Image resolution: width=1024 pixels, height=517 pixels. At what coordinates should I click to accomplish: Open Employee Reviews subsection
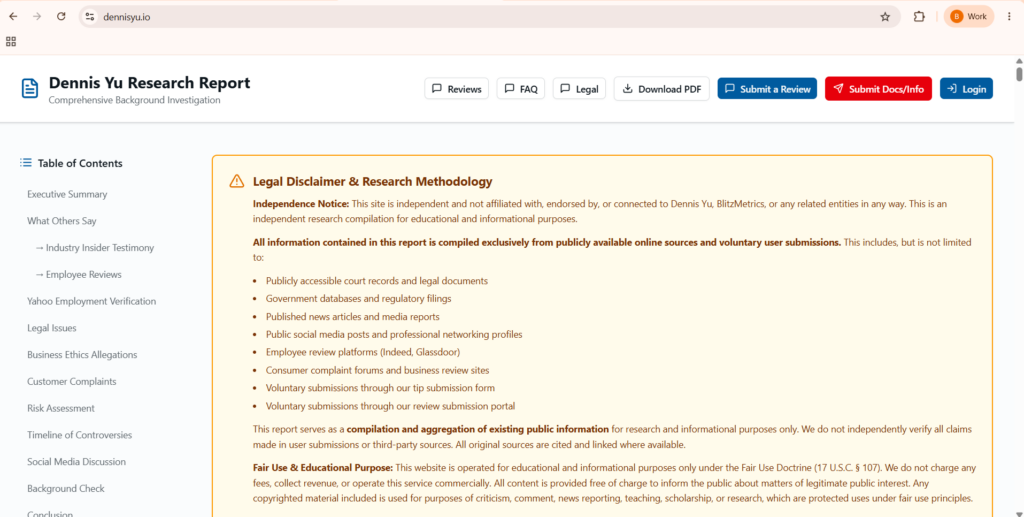(78, 275)
